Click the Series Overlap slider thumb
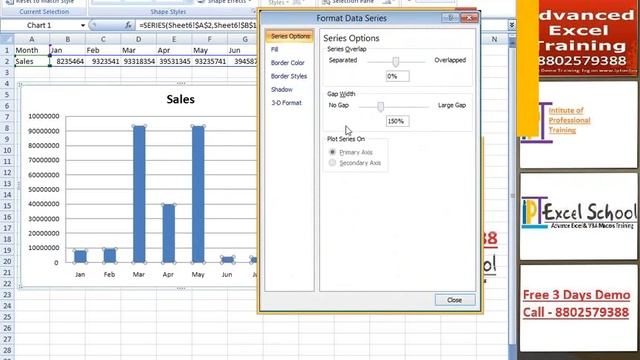 click(x=396, y=62)
